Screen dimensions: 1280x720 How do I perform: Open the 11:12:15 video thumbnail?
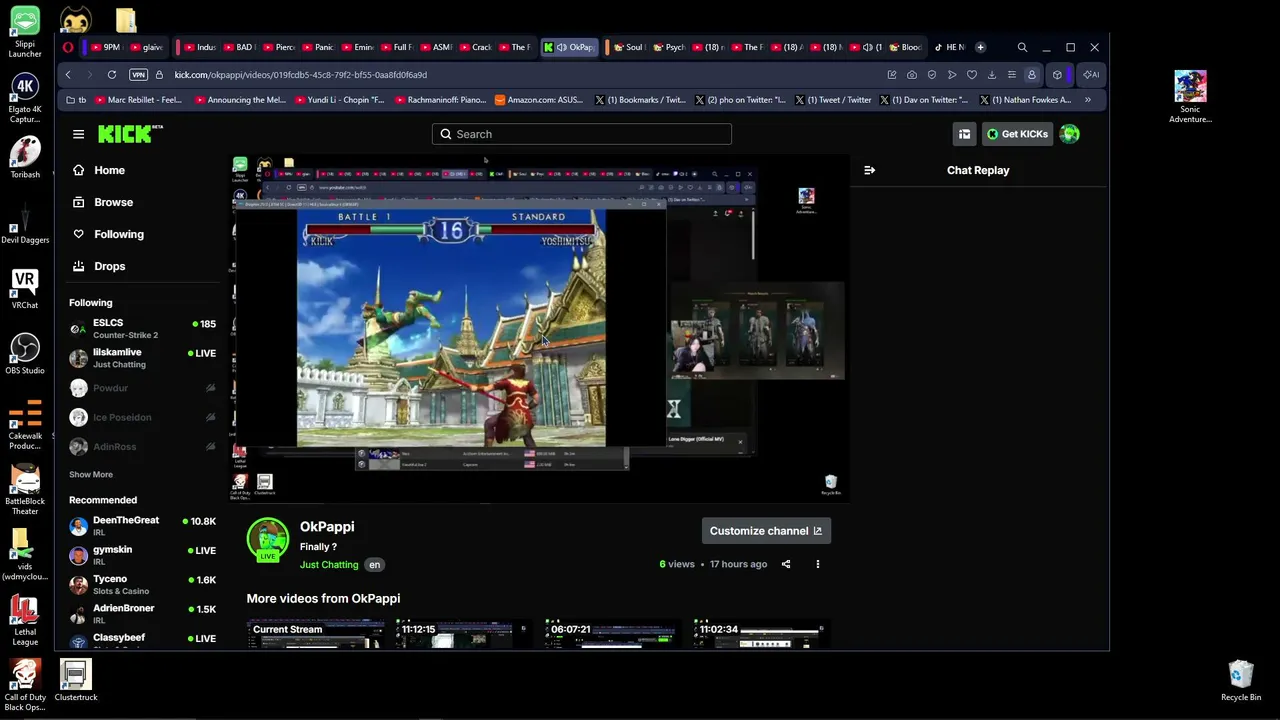(464, 634)
